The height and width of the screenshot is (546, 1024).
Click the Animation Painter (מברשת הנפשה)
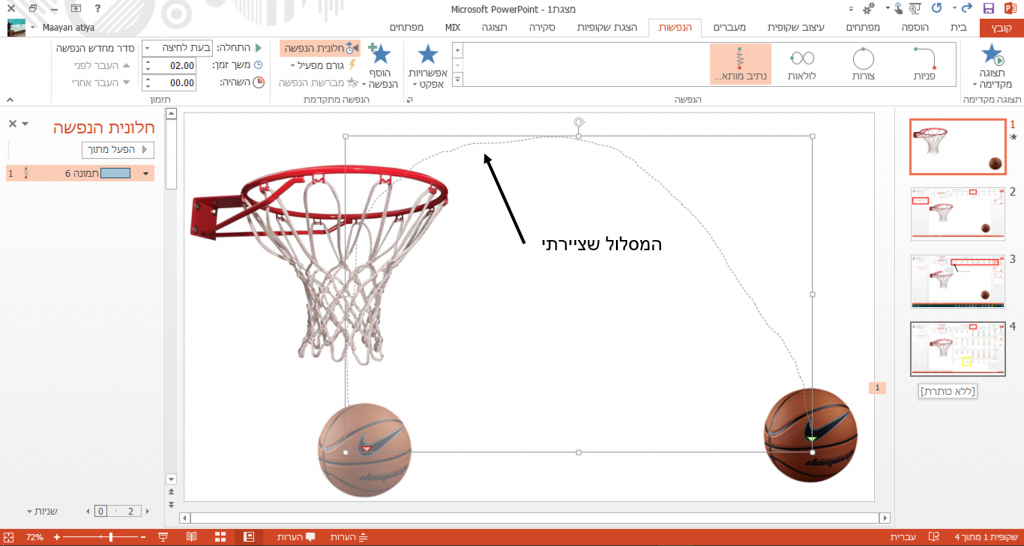[x=319, y=82]
